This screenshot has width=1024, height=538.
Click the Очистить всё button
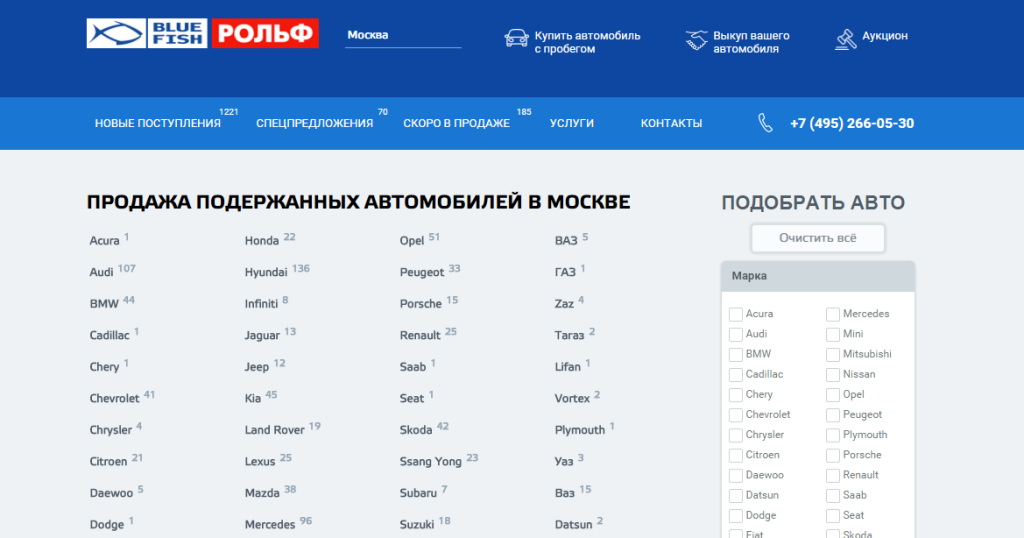(818, 238)
